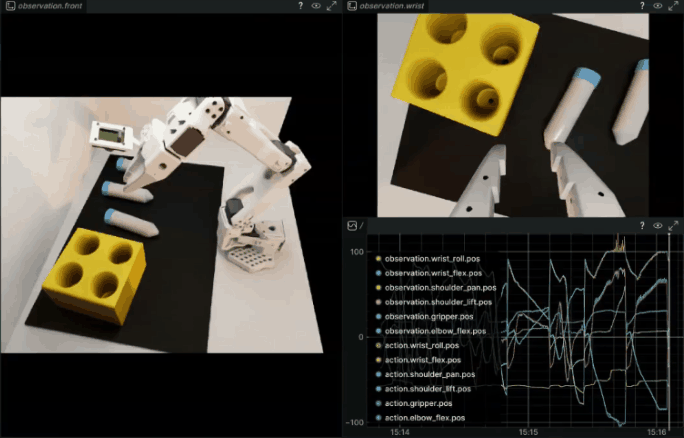684x438 pixels.
Task: Click the 15:15 time label on the plot axis
Action: pyautogui.click(x=527, y=431)
